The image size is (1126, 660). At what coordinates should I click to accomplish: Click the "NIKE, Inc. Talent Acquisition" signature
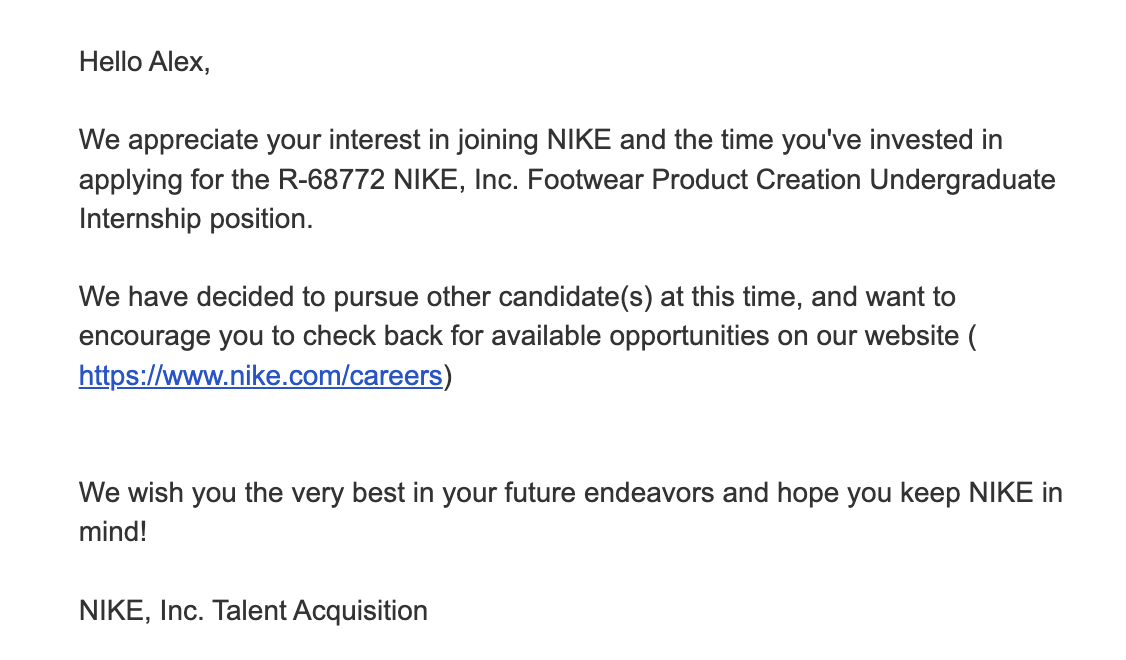pyautogui.click(x=253, y=610)
